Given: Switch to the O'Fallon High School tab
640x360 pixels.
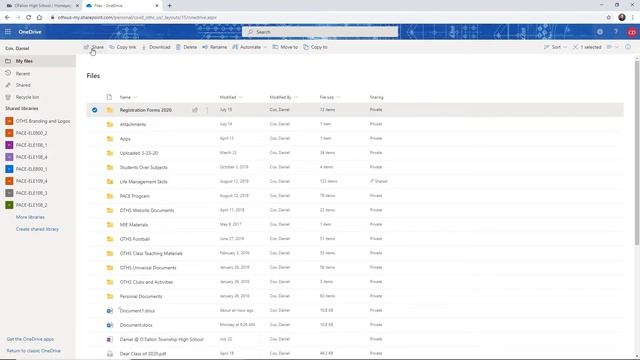Looking at the screenshot, I should coord(42,6).
